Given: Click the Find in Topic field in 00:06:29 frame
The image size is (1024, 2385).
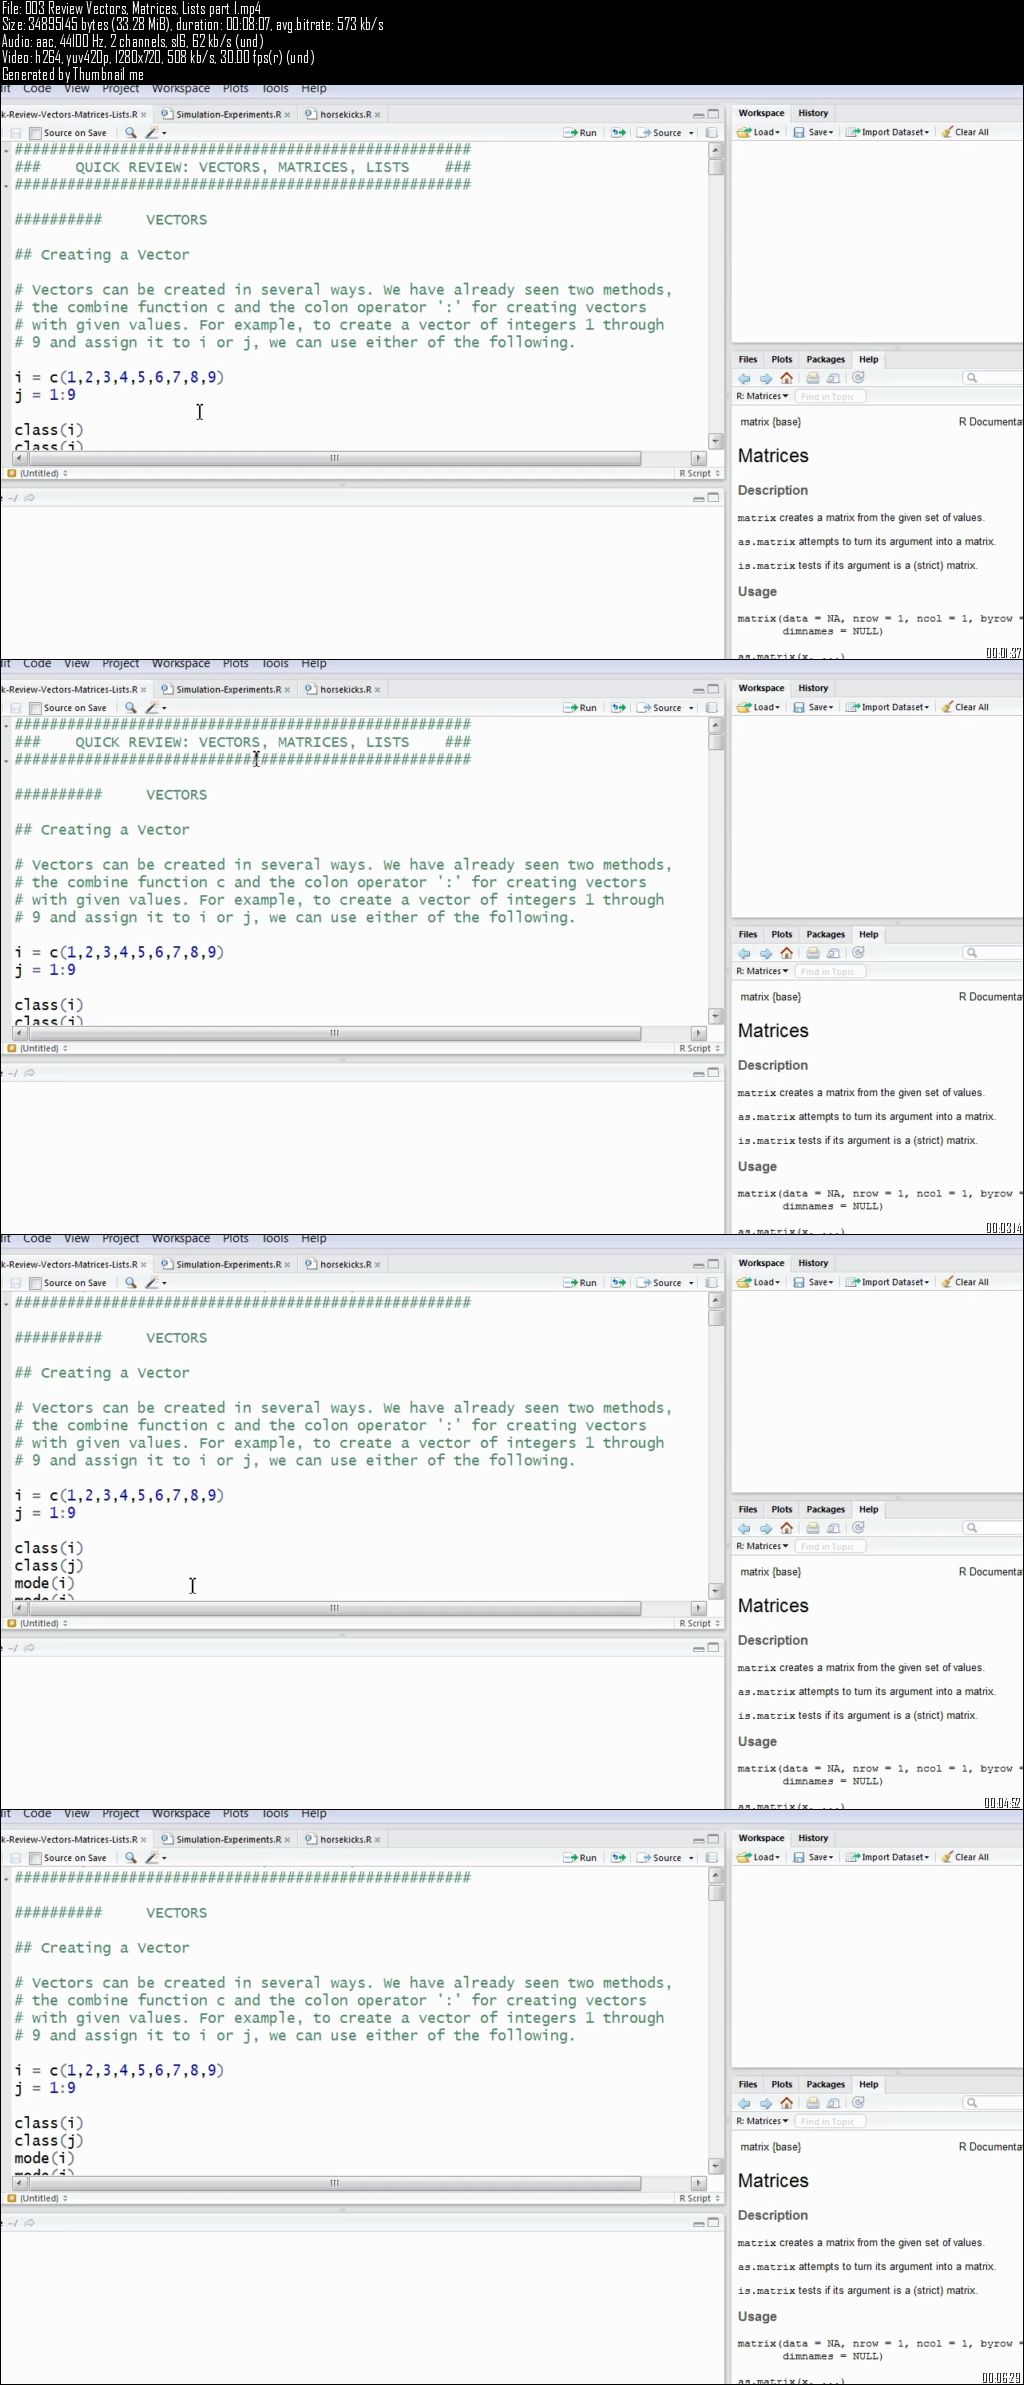Looking at the screenshot, I should click(x=830, y=2122).
